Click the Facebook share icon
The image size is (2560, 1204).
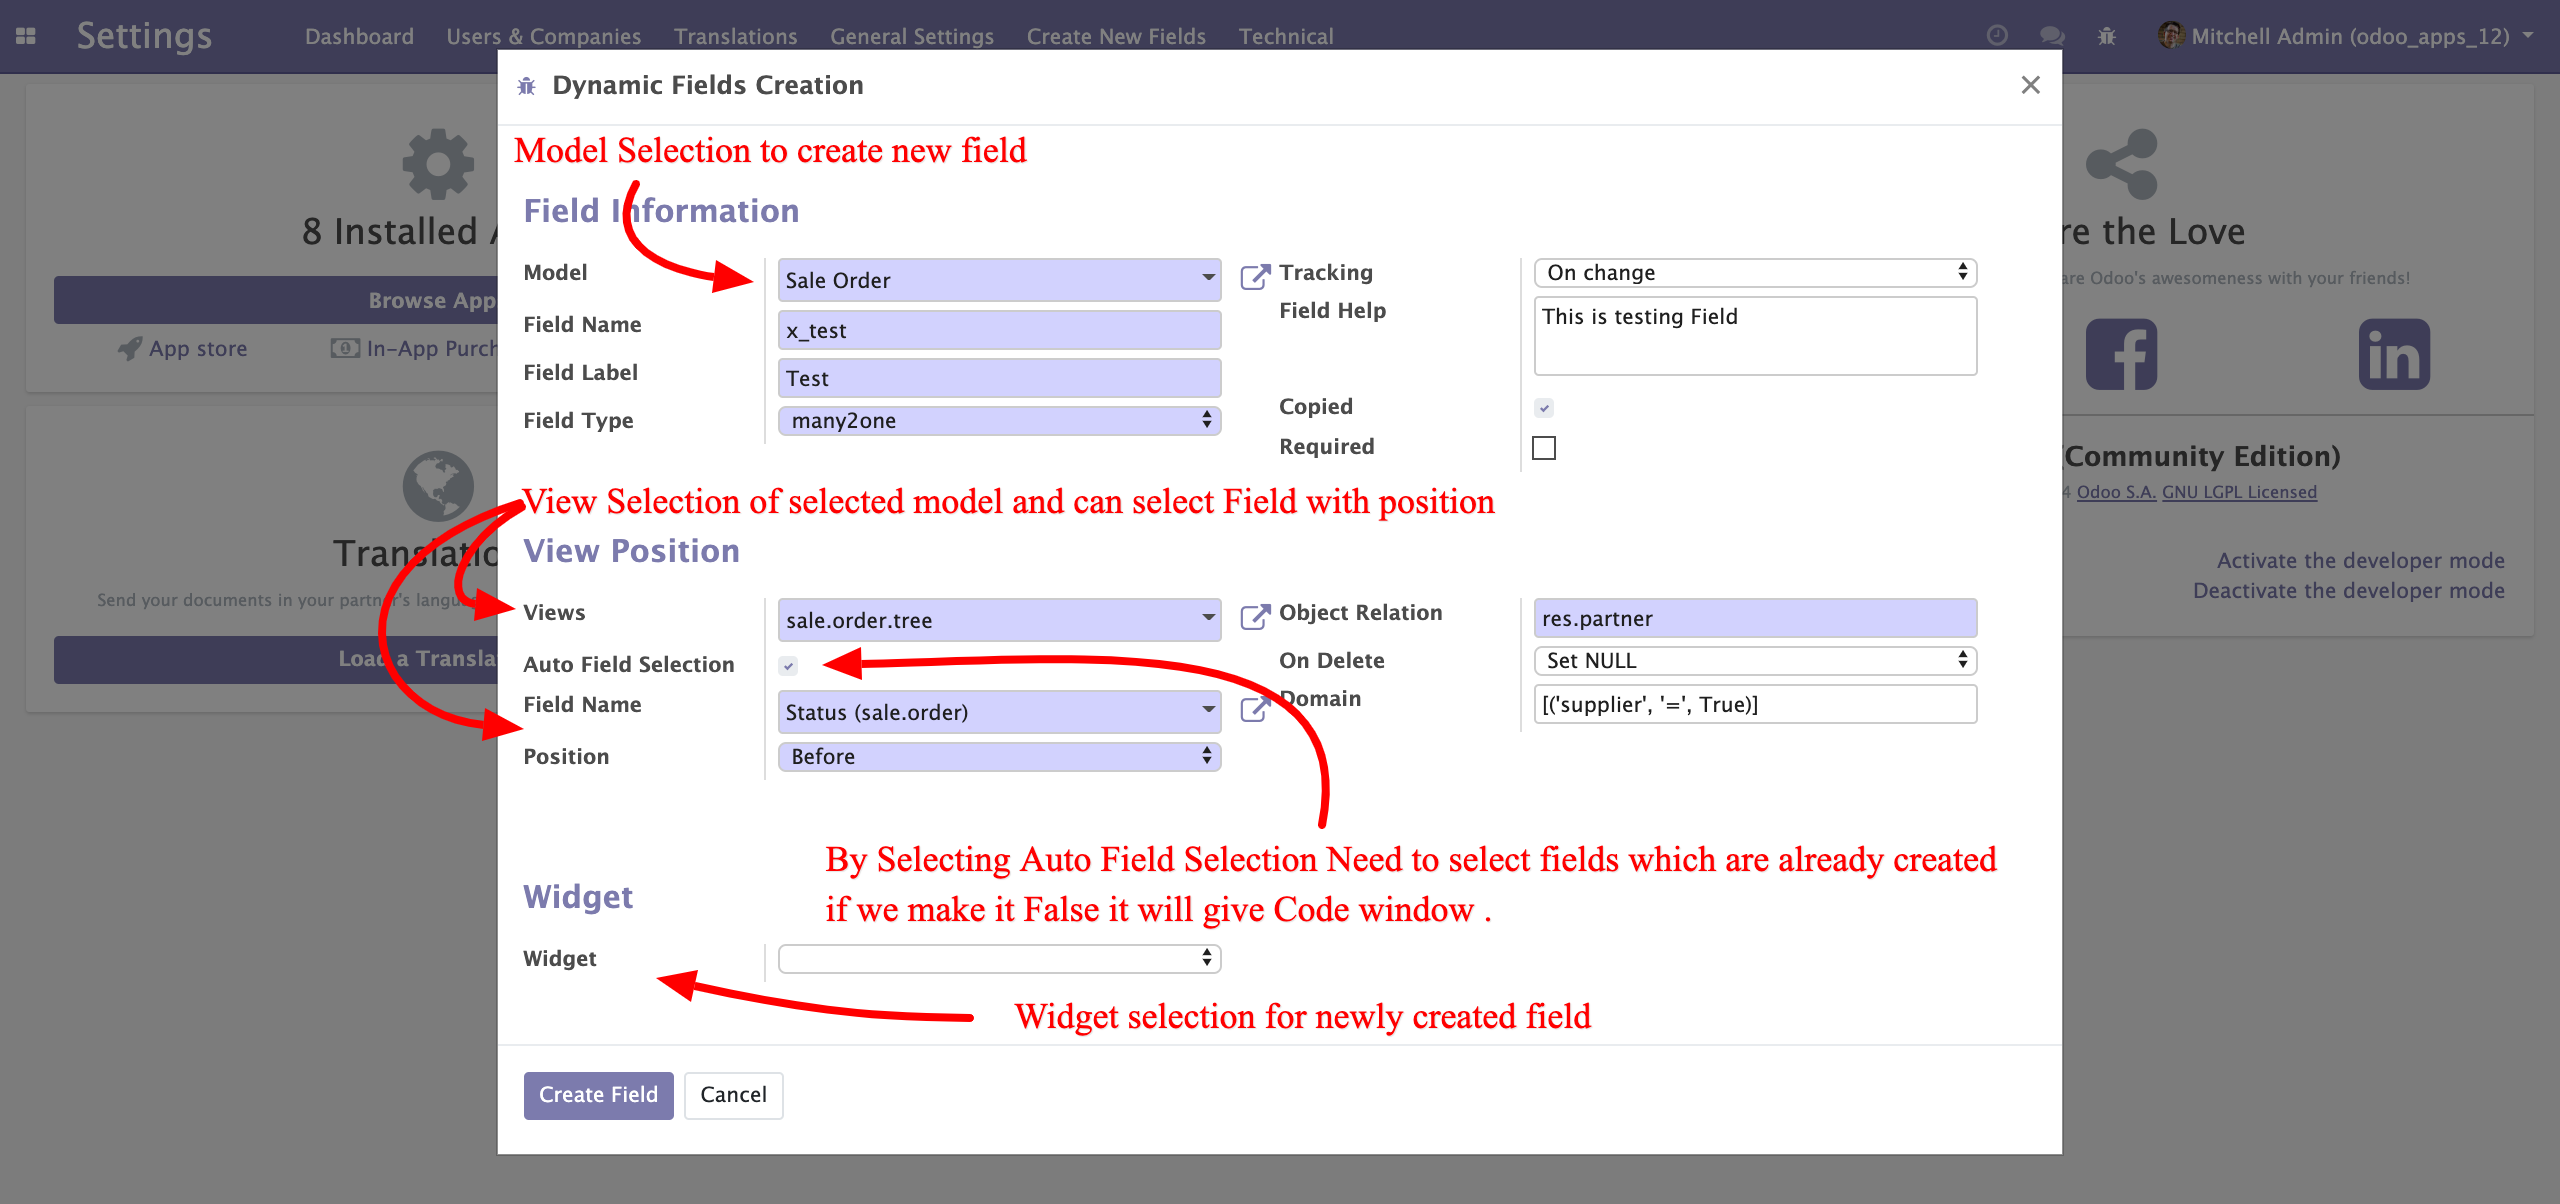point(2121,355)
